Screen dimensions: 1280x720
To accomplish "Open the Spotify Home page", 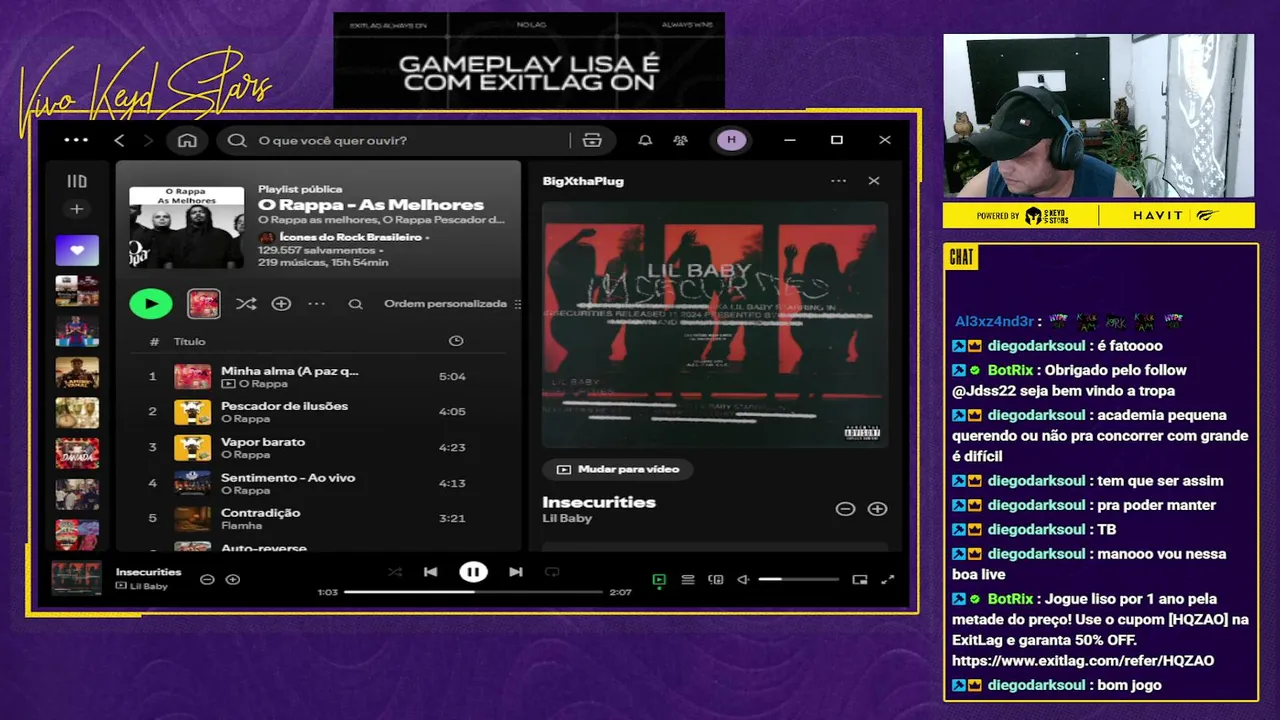I will pyautogui.click(x=187, y=140).
